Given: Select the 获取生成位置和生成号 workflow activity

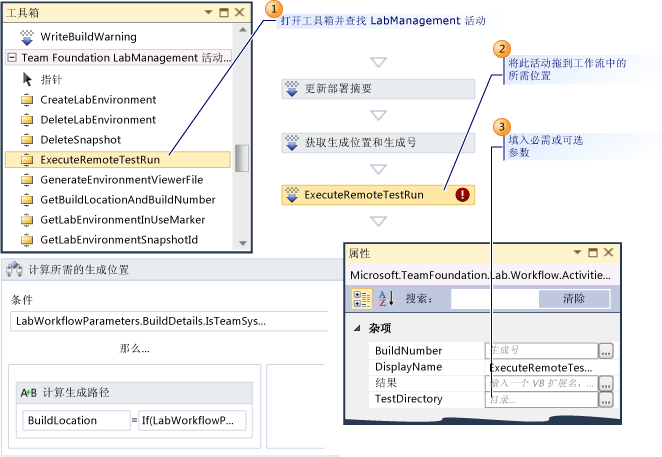Looking at the screenshot, I should click(378, 142).
